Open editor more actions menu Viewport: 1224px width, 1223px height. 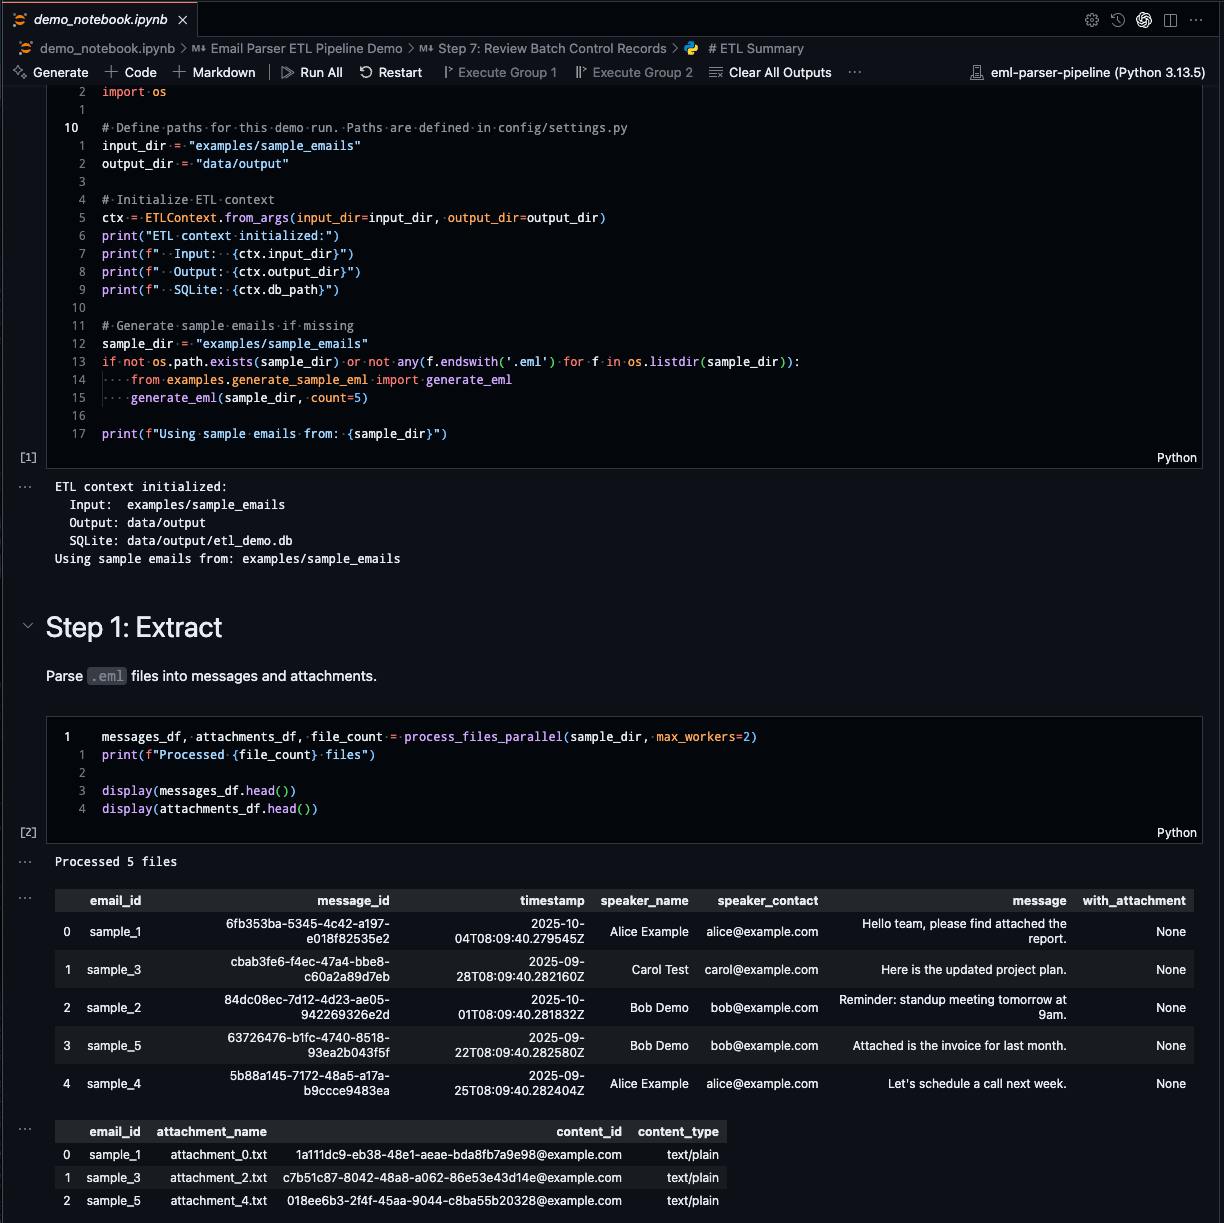[1196, 20]
